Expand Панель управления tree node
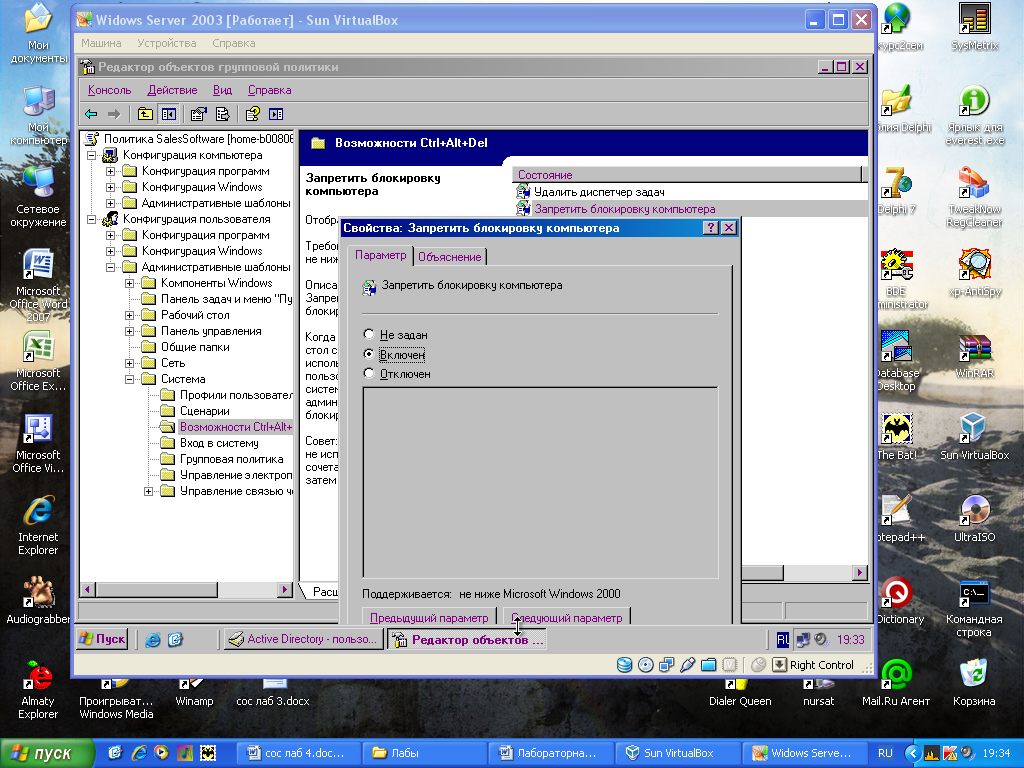The image size is (1024, 768). click(129, 331)
